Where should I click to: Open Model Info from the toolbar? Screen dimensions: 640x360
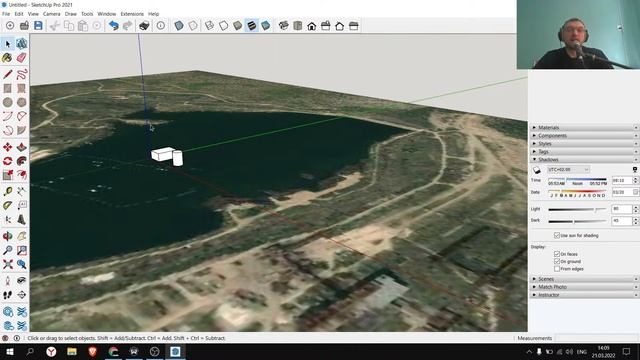click(x=161, y=26)
